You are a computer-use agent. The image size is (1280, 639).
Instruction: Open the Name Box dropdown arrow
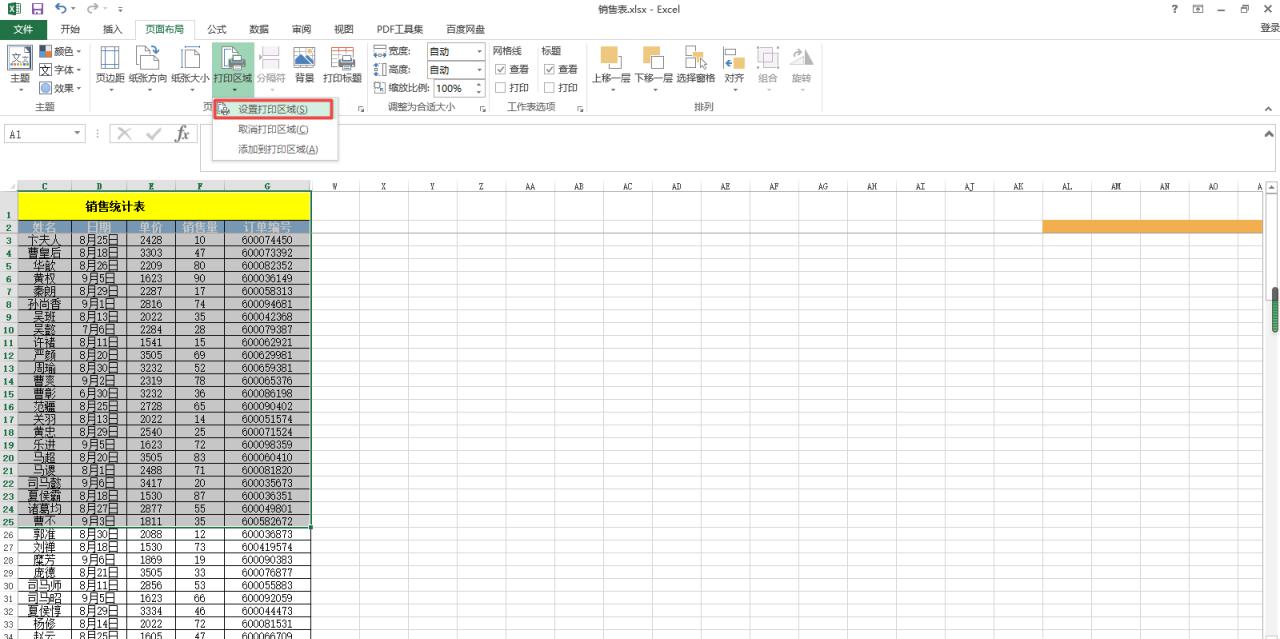pyautogui.click(x=79, y=134)
